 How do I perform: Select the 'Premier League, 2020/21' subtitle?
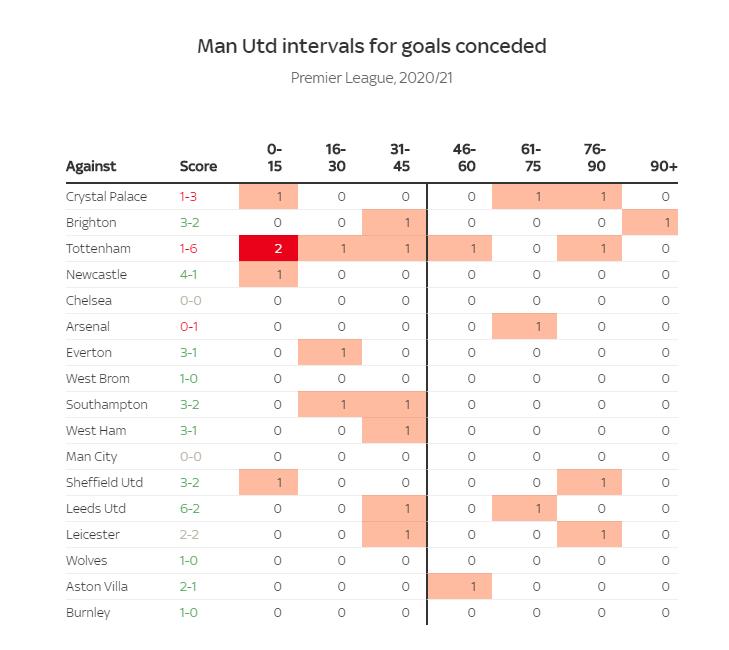tap(372, 77)
